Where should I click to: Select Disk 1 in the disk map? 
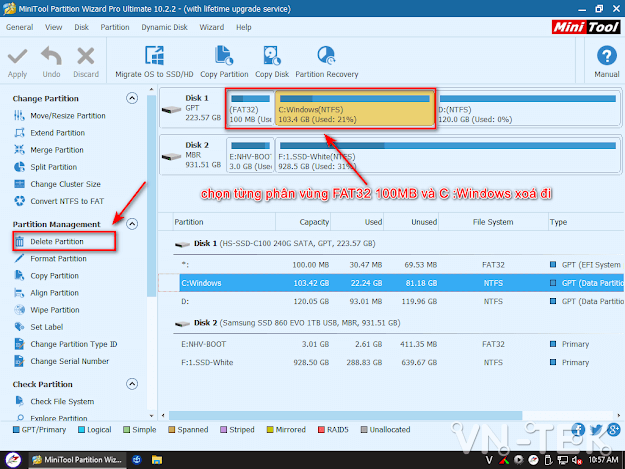pos(193,108)
